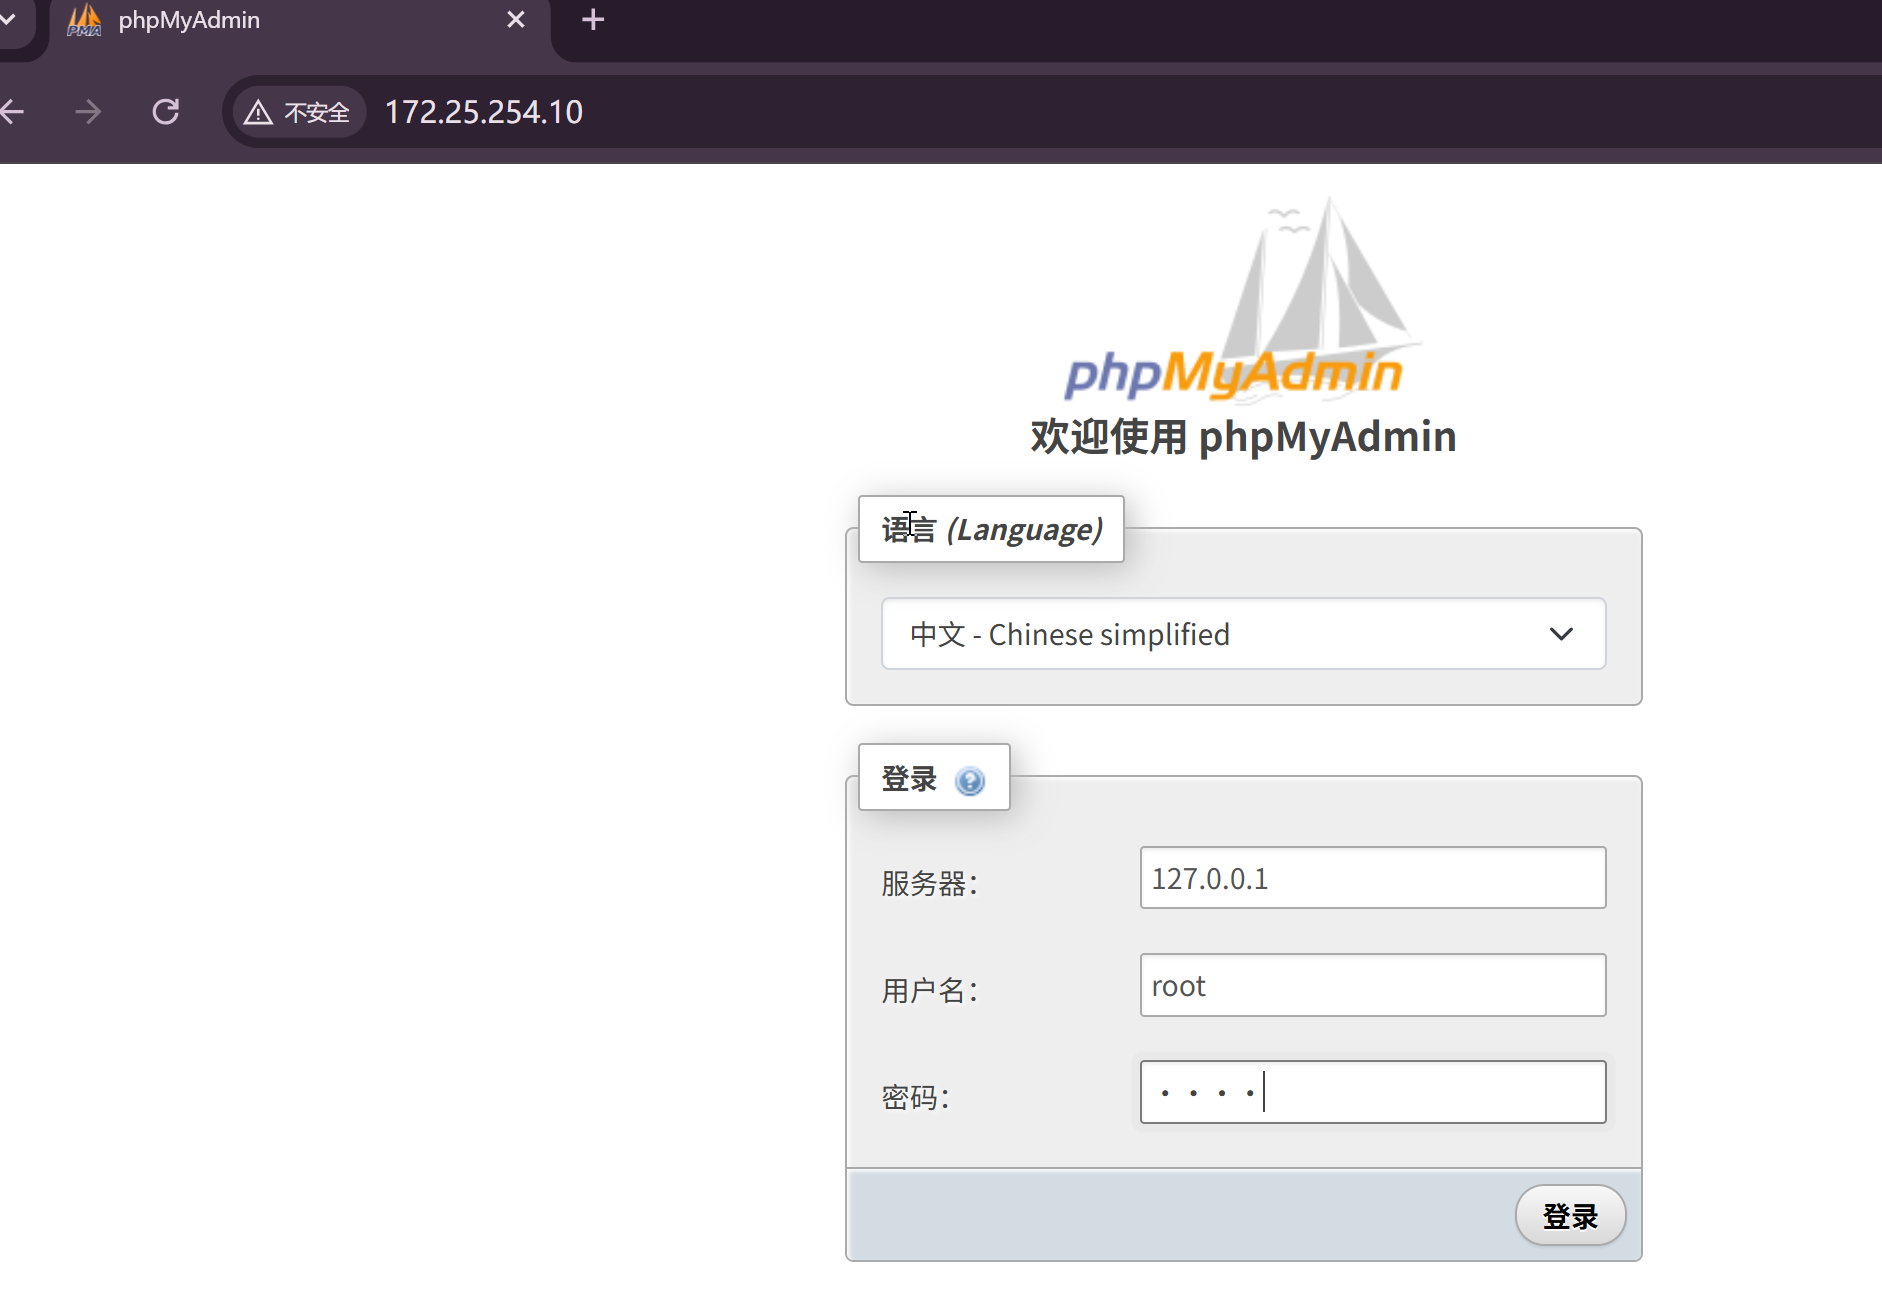This screenshot has width=1882, height=1290.
Task: Open the not-secure site info warning badge
Action: point(298,112)
